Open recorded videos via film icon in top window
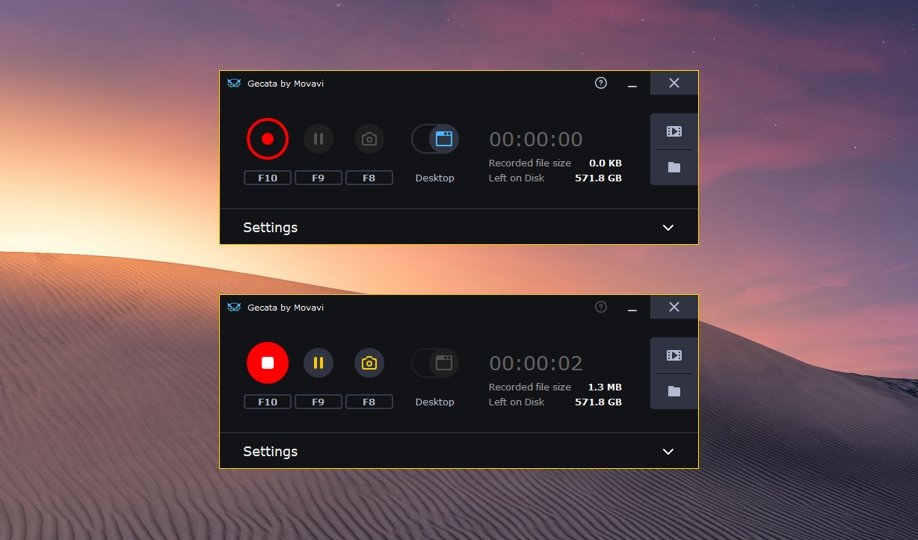This screenshot has height=540, width=918. click(x=674, y=131)
